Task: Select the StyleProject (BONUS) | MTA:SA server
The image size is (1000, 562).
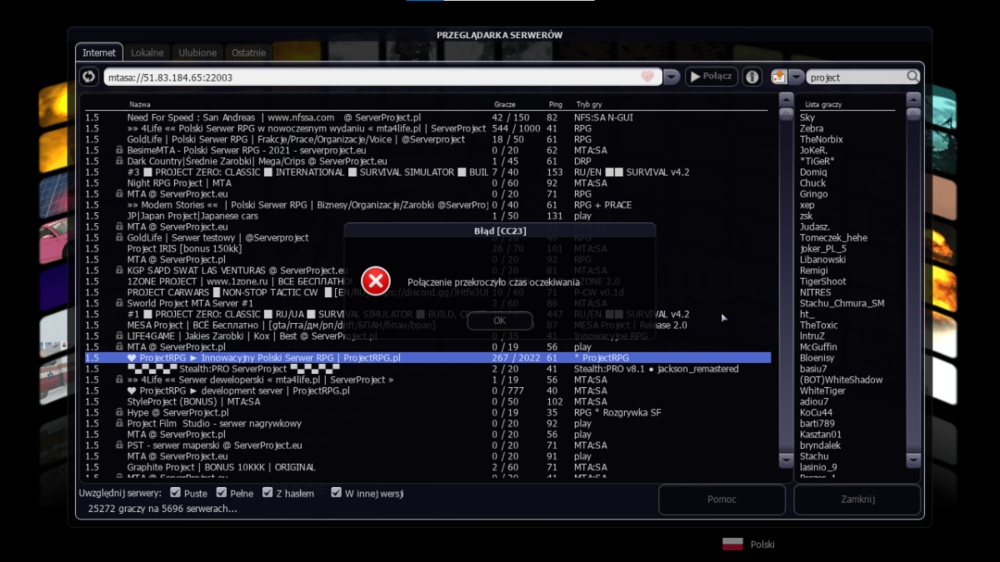Action: (427, 401)
